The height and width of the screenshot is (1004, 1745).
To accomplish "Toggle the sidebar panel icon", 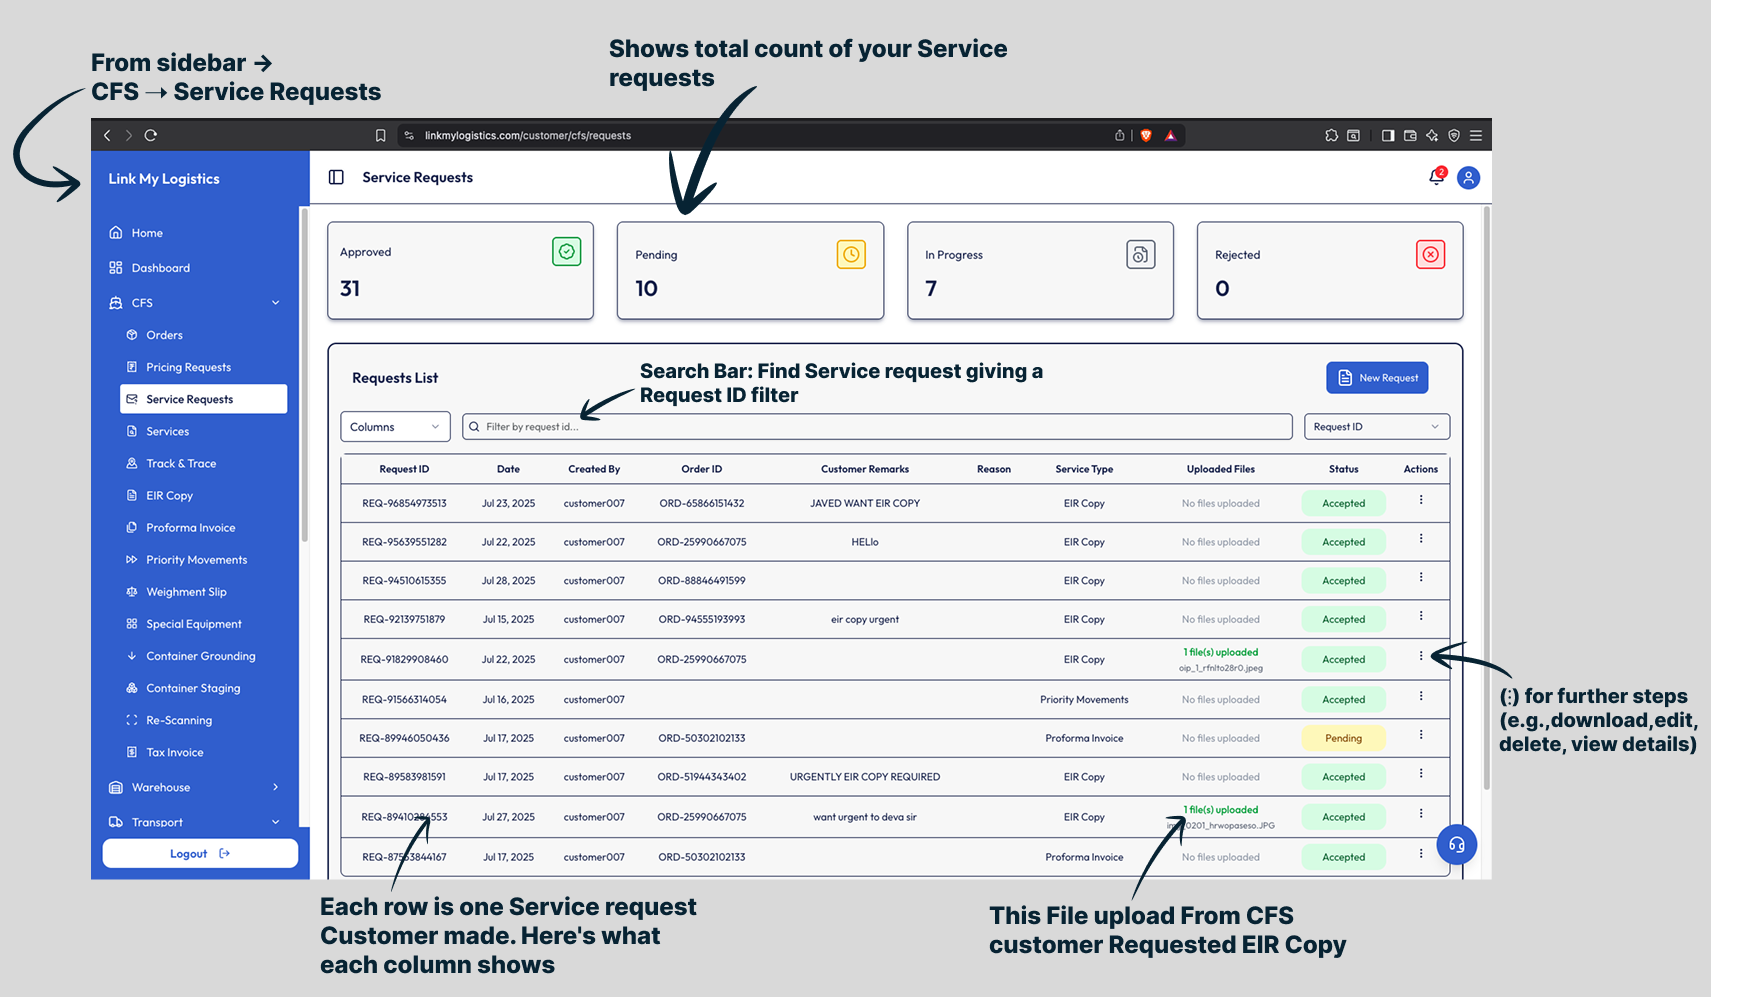I will point(336,177).
